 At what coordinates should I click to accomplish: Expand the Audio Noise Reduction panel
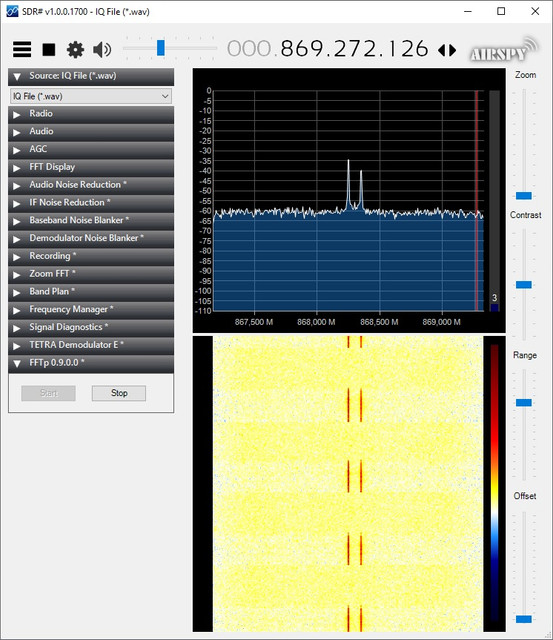91,185
